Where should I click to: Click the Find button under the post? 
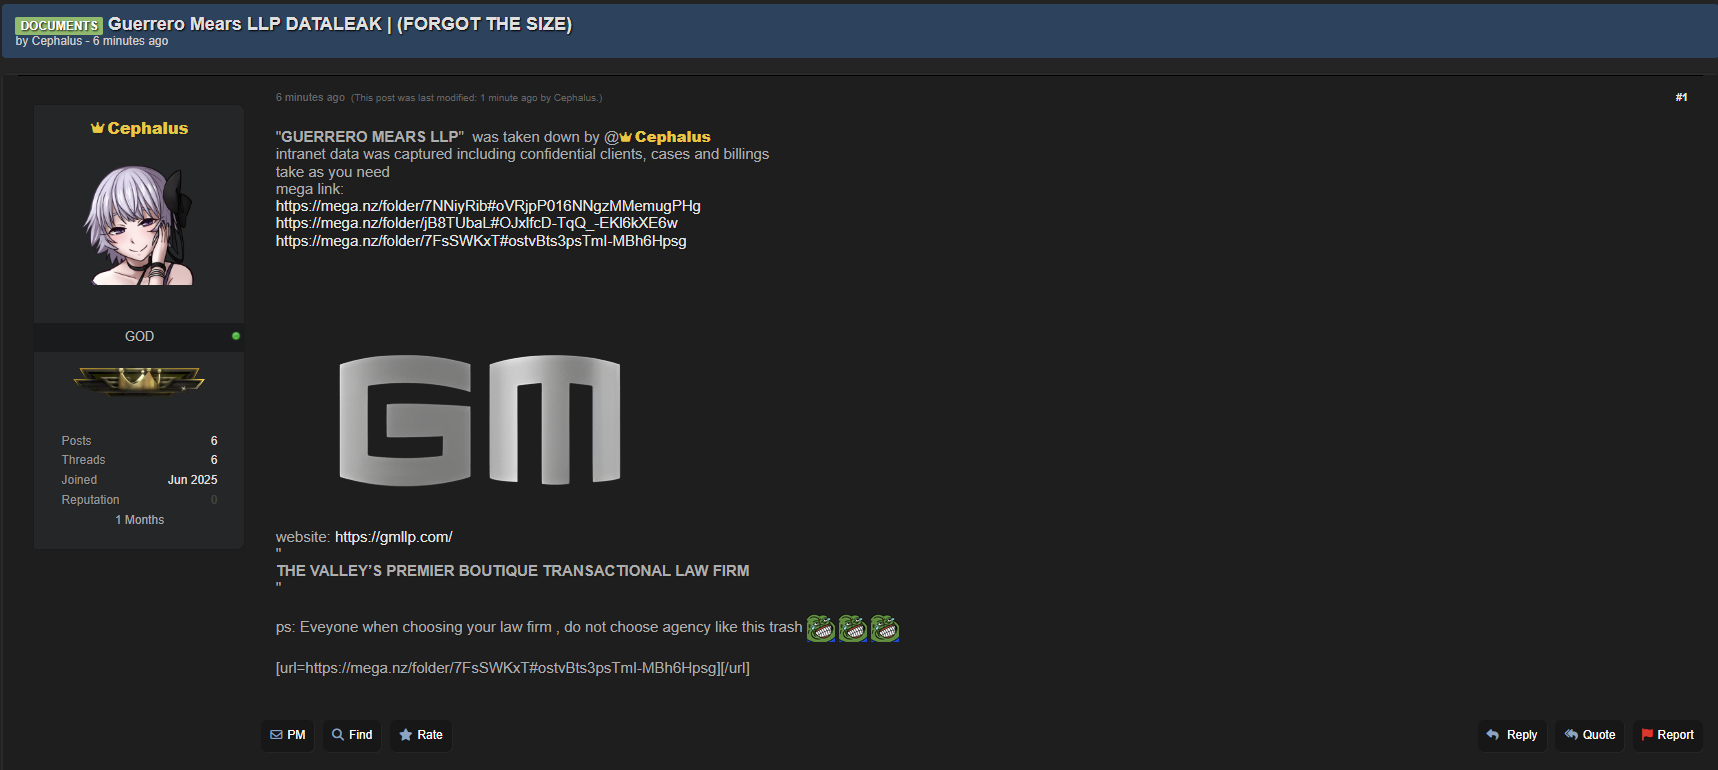coord(352,735)
